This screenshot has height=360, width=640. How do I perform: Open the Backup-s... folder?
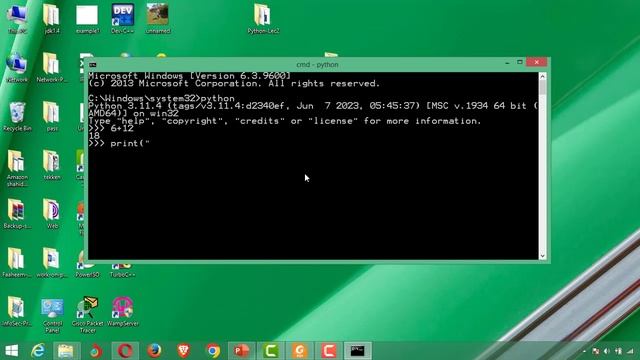click(x=17, y=213)
